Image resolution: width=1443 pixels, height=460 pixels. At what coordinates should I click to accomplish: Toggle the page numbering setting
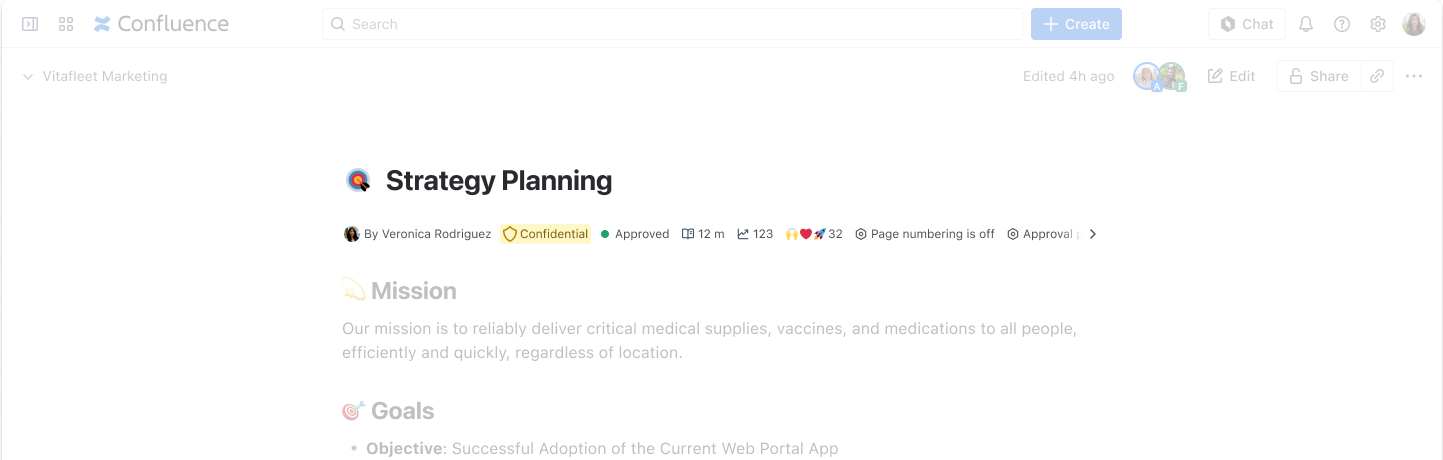tap(925, 234)
